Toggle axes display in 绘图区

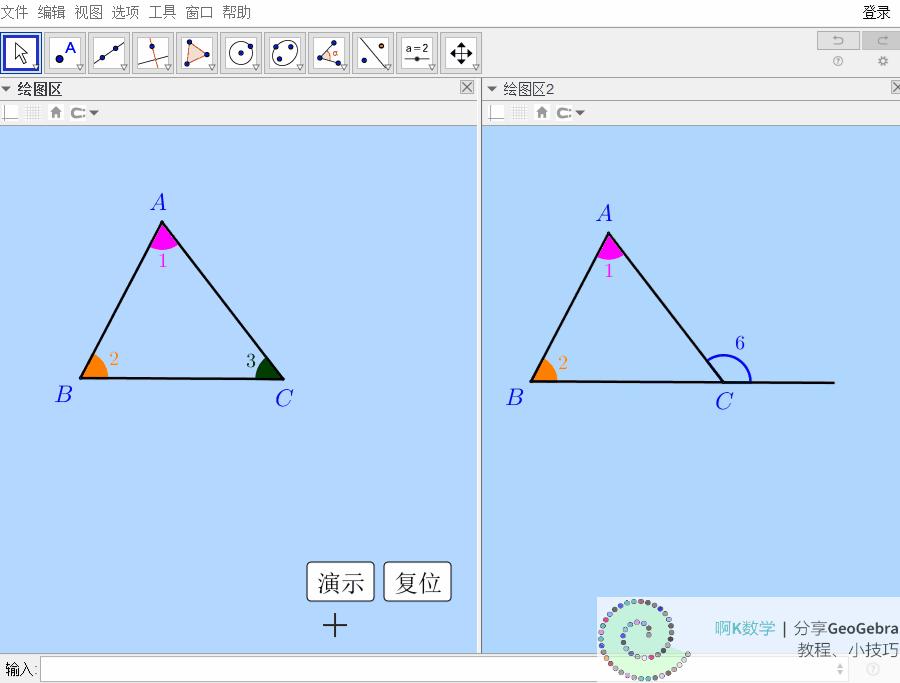[x=11, y=113]
